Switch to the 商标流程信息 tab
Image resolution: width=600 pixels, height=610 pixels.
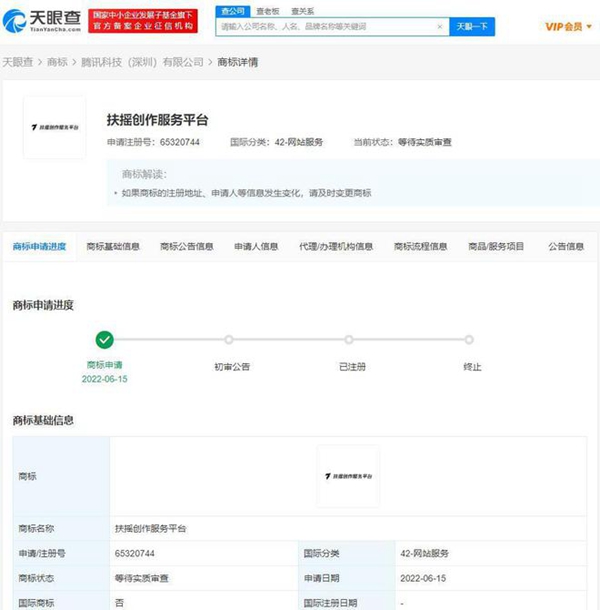point(420,246)
